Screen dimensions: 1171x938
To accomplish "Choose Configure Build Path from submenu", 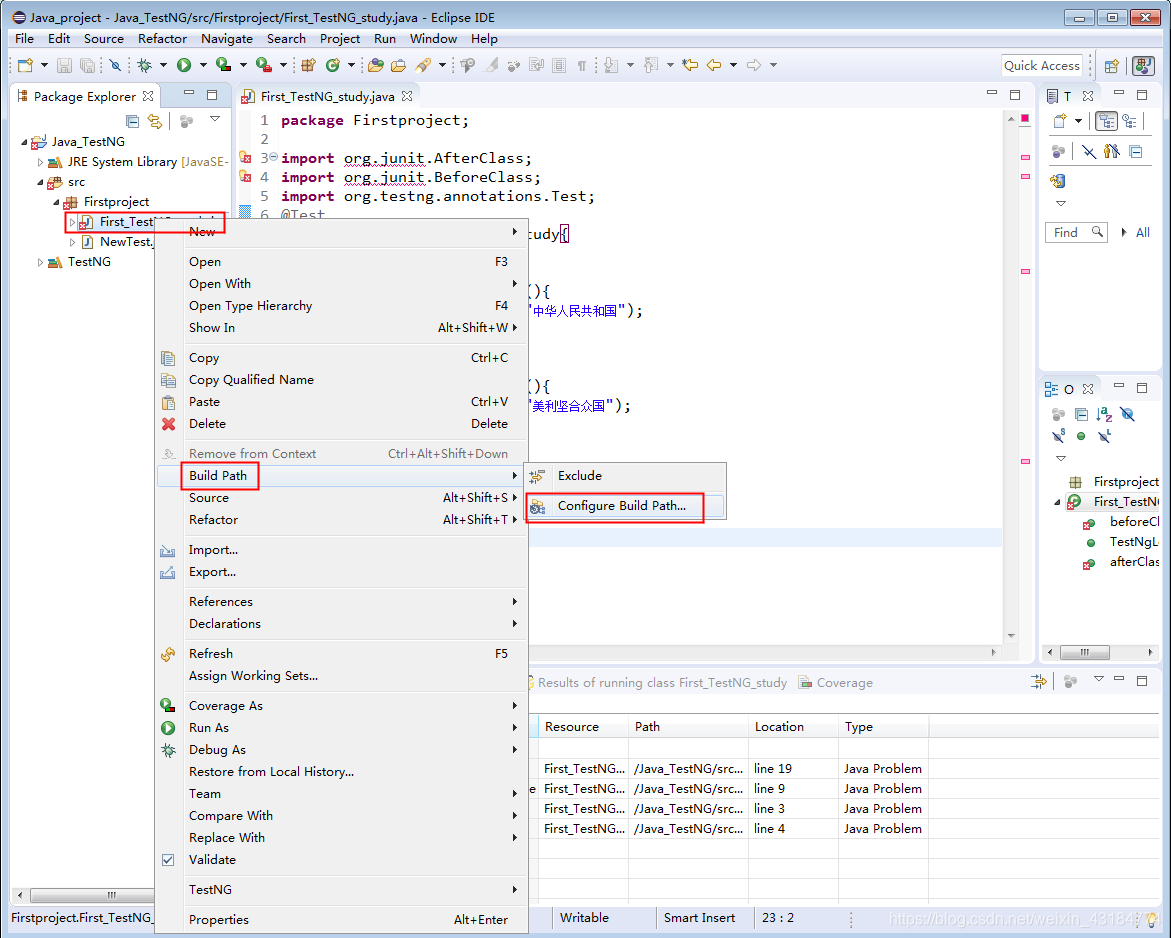I will coord(626,506).
